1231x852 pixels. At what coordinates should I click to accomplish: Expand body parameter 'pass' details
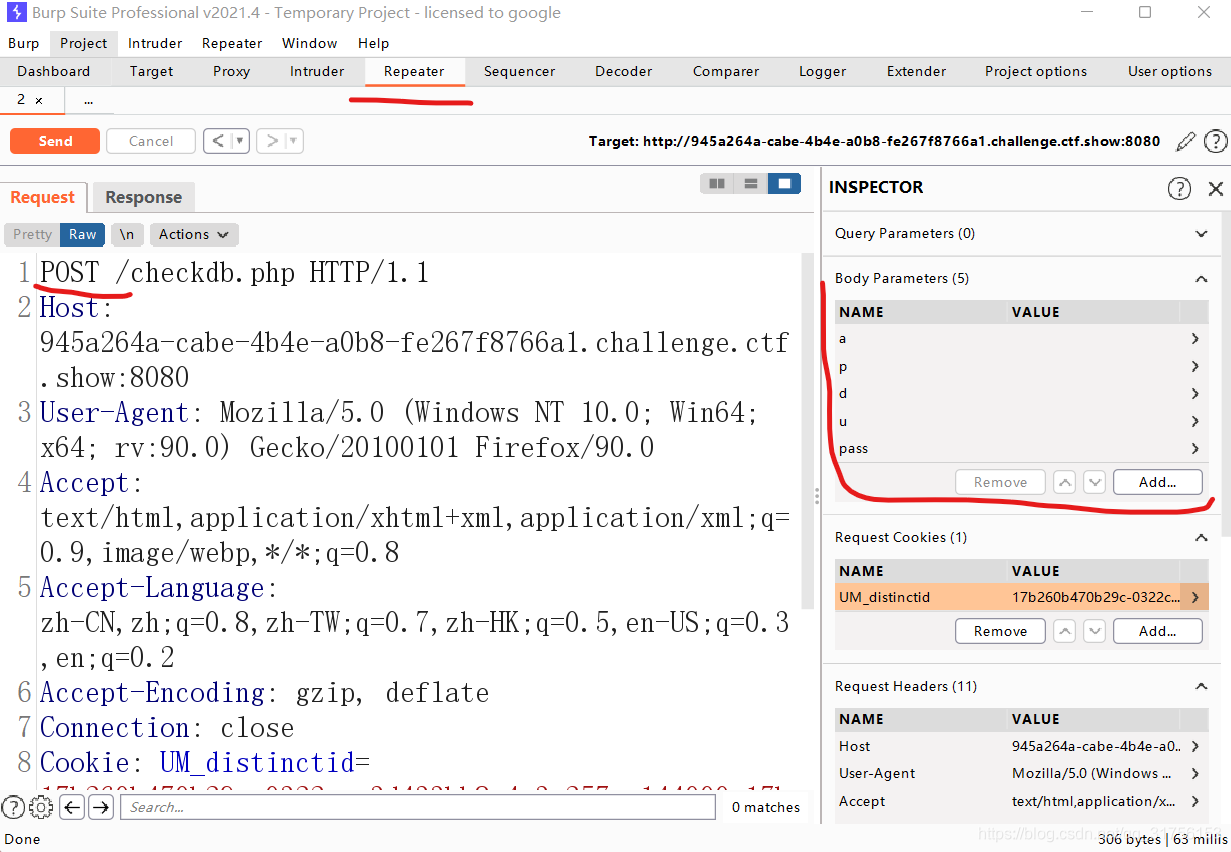1195,449
